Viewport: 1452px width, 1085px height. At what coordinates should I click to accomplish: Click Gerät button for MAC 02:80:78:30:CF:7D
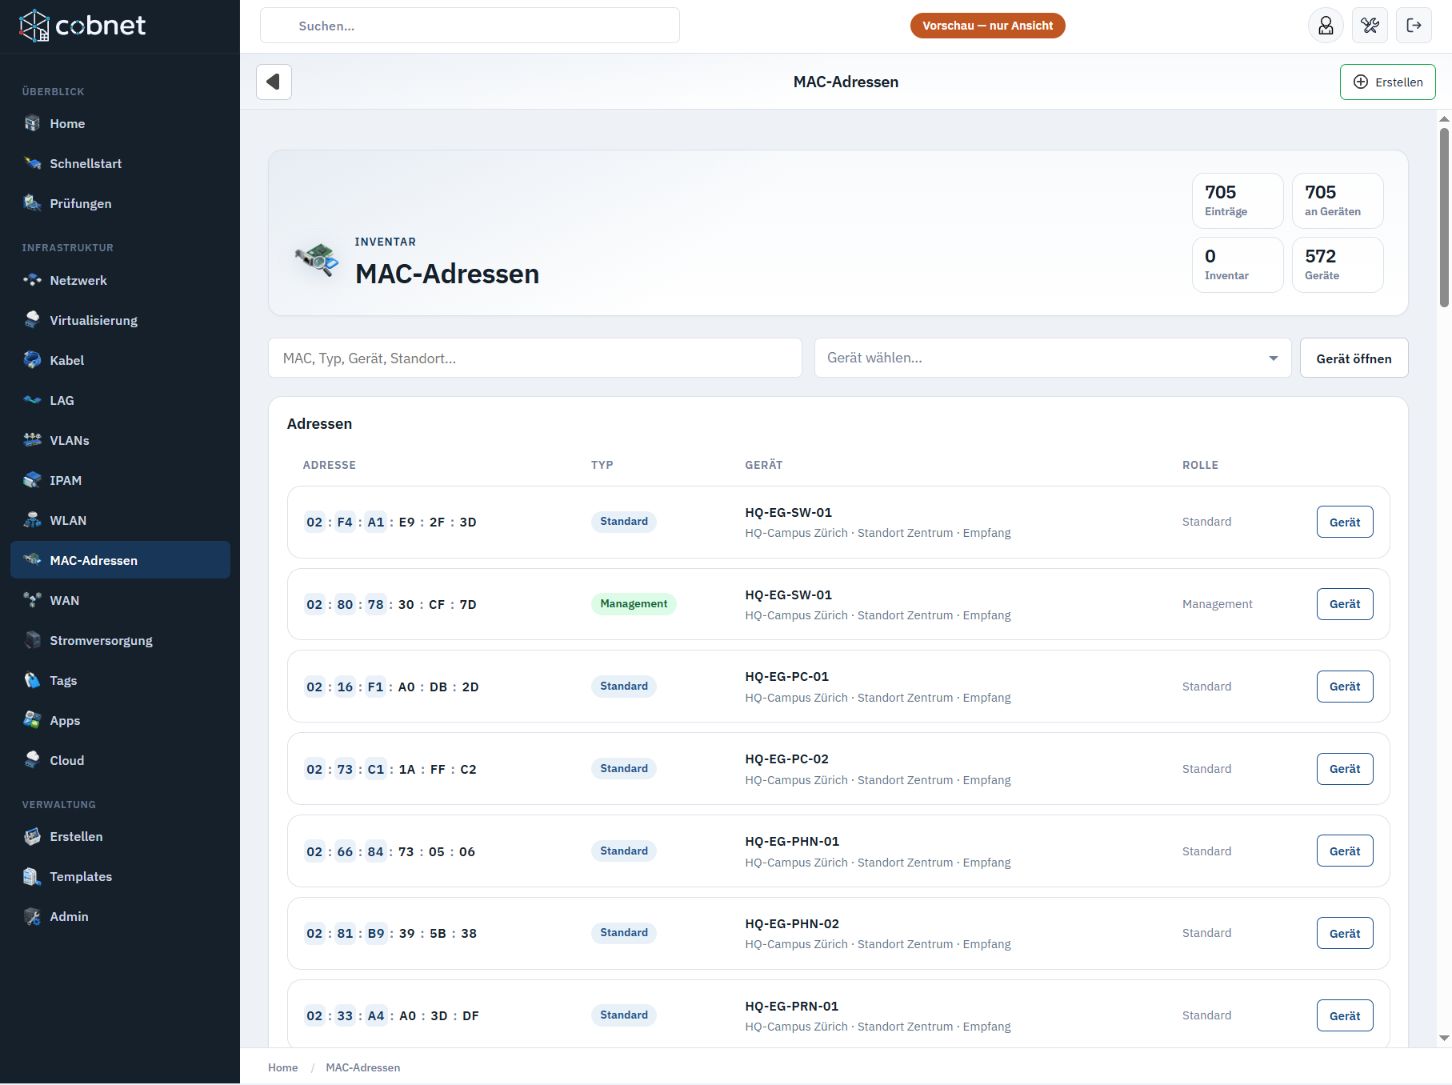[1345, 604]
